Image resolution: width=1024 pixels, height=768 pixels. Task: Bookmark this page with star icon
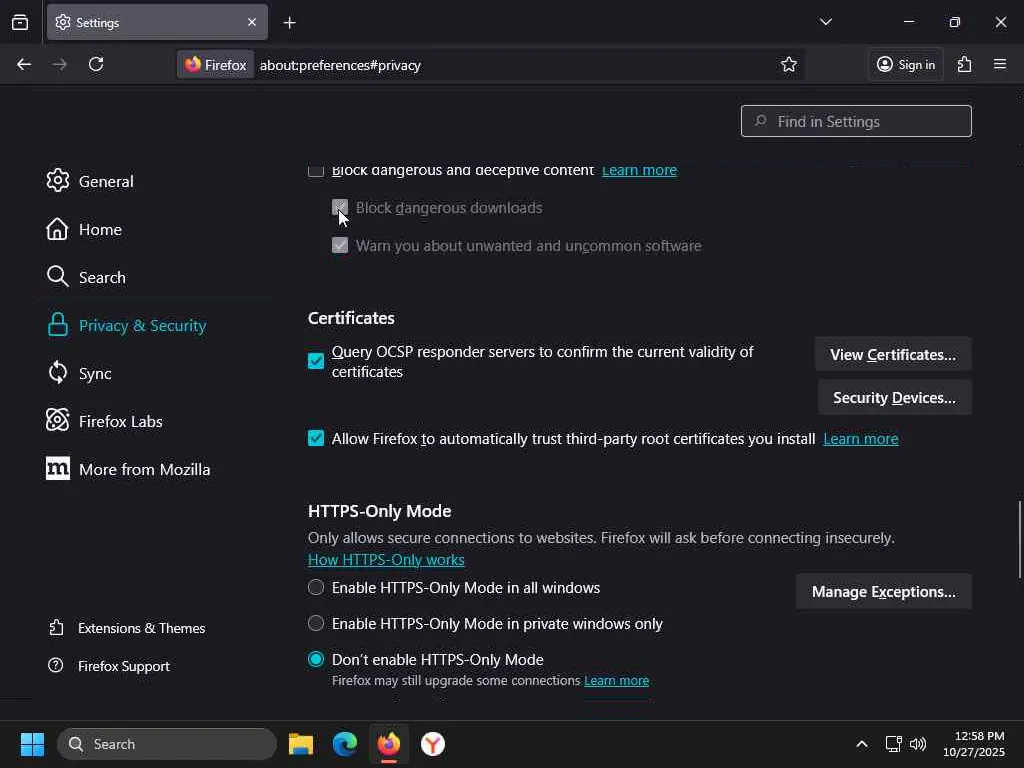click(789, 64)
